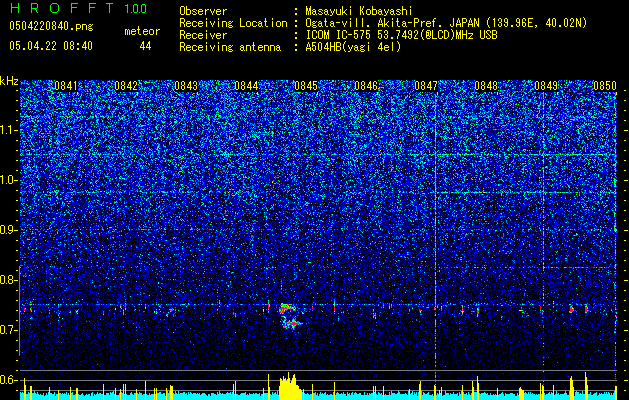Click the 0845 time marker
This screenshot has width=629, height=400.
pos(306,86)
